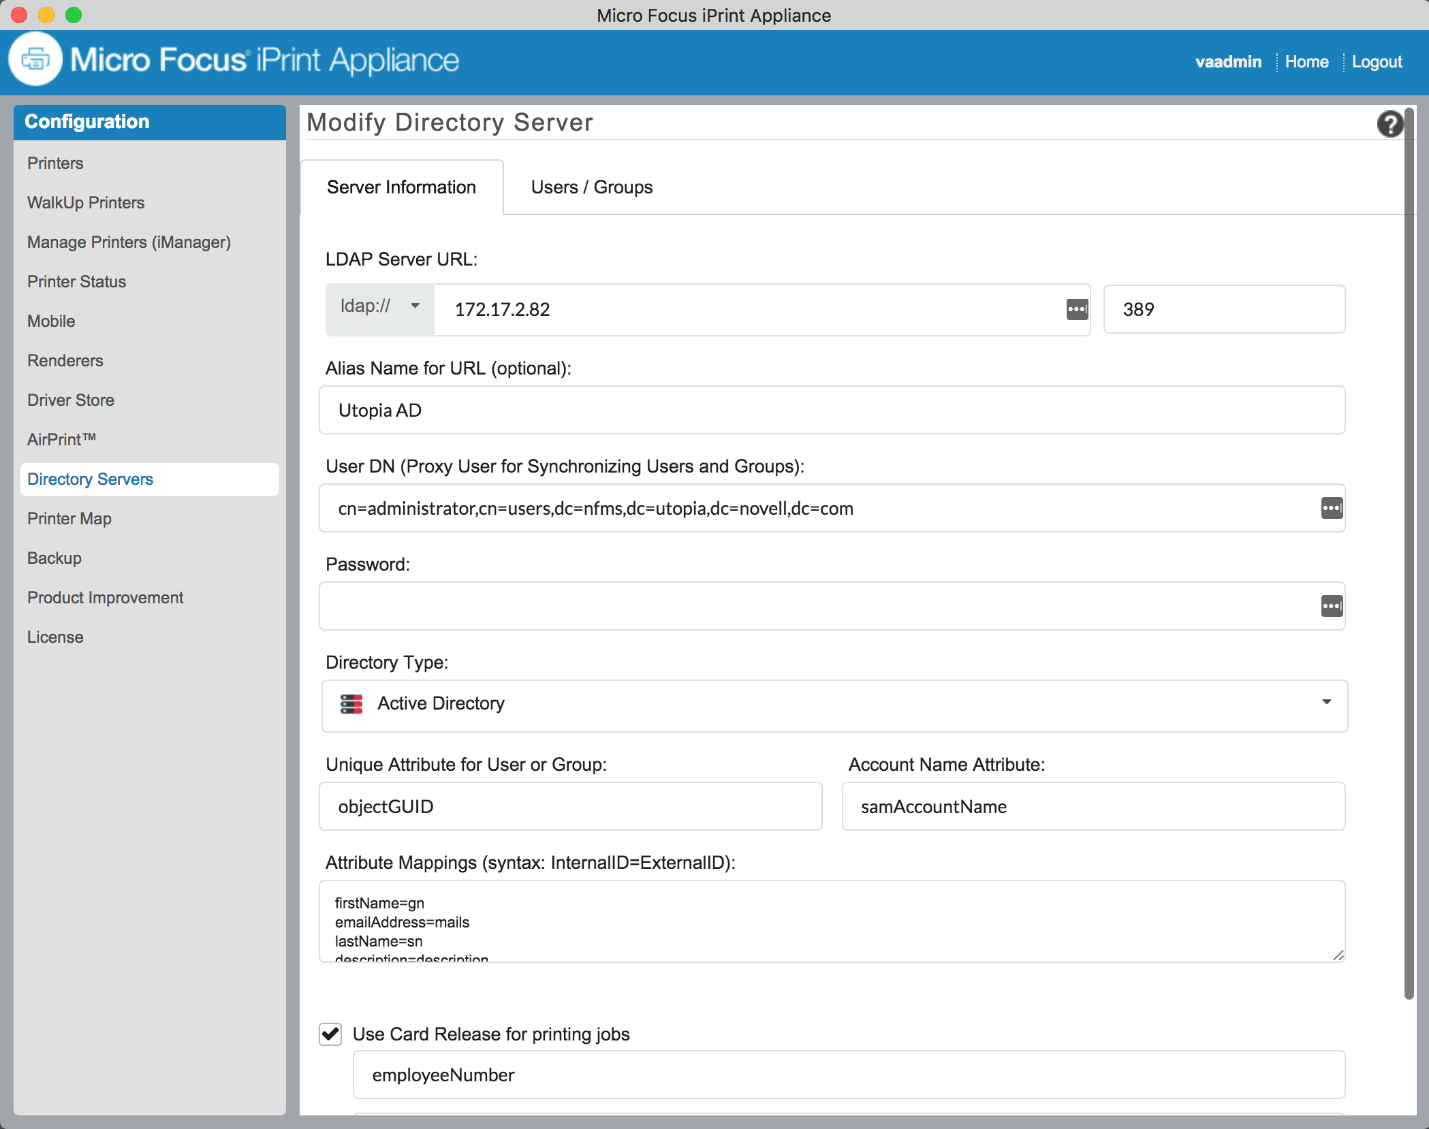
Task: Click the Home link in header
Action: pos(1307,62)
